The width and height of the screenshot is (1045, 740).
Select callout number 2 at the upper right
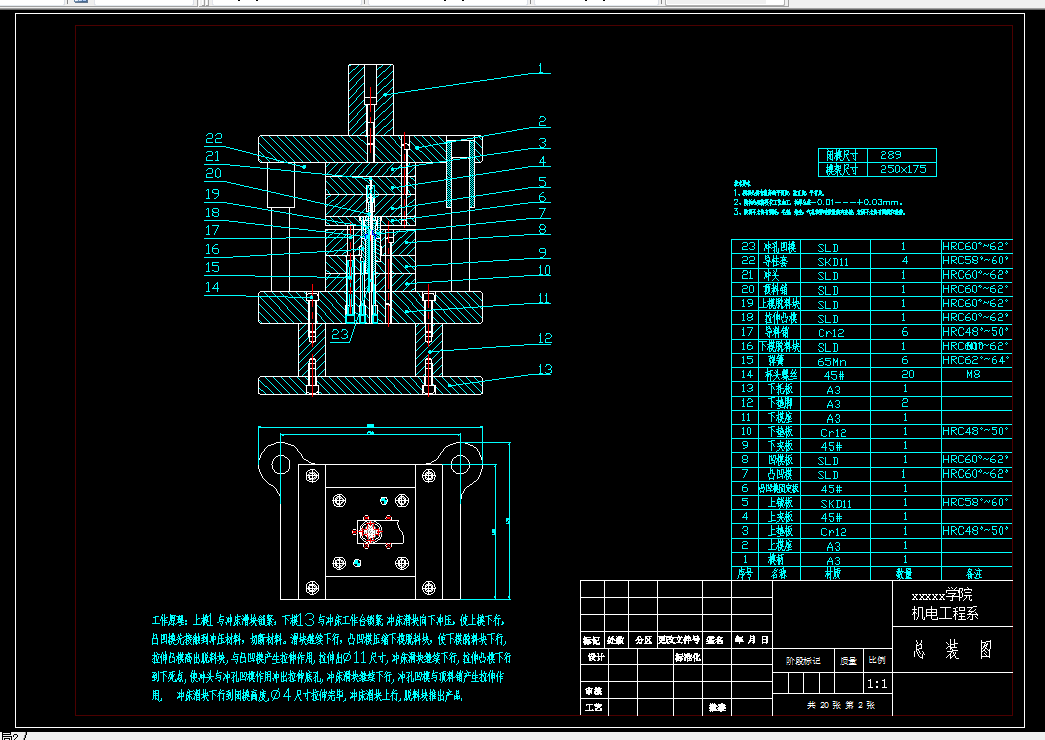pyautogui.click(x=542, y=121)
